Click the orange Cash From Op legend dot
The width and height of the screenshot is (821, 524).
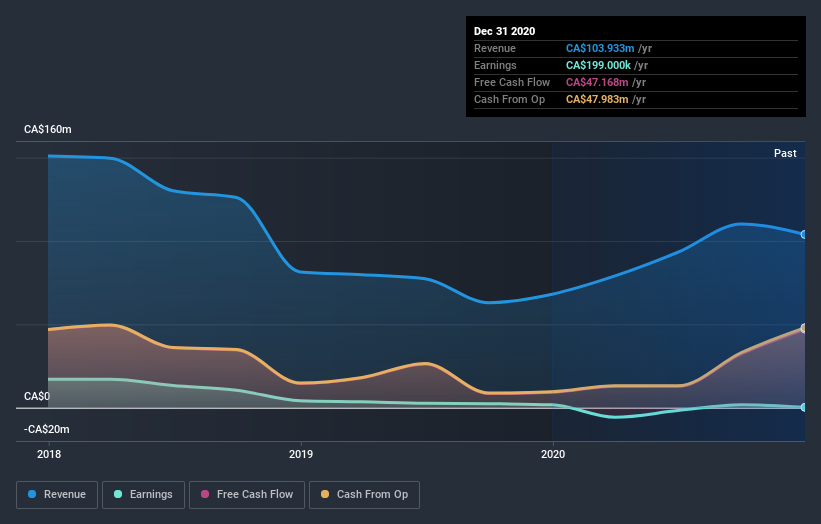pyautogui.click(x=325, y=494)
